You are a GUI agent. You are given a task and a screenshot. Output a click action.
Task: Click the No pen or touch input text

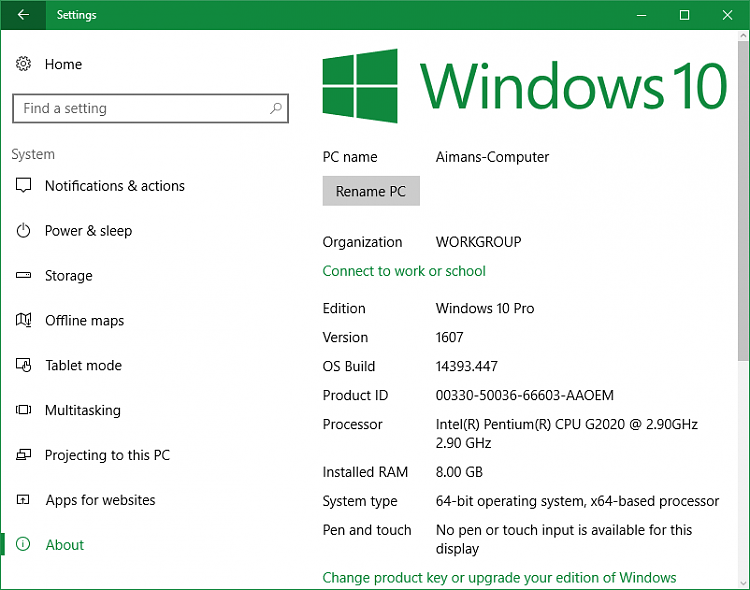point(564,539)
